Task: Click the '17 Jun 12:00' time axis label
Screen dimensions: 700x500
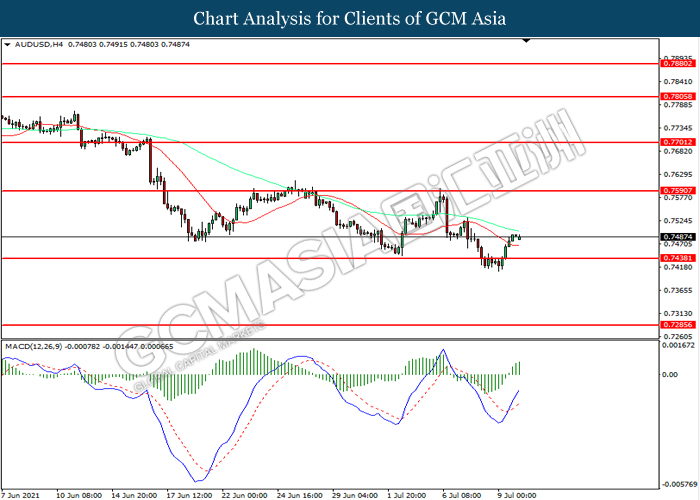Action: (187, 493)
